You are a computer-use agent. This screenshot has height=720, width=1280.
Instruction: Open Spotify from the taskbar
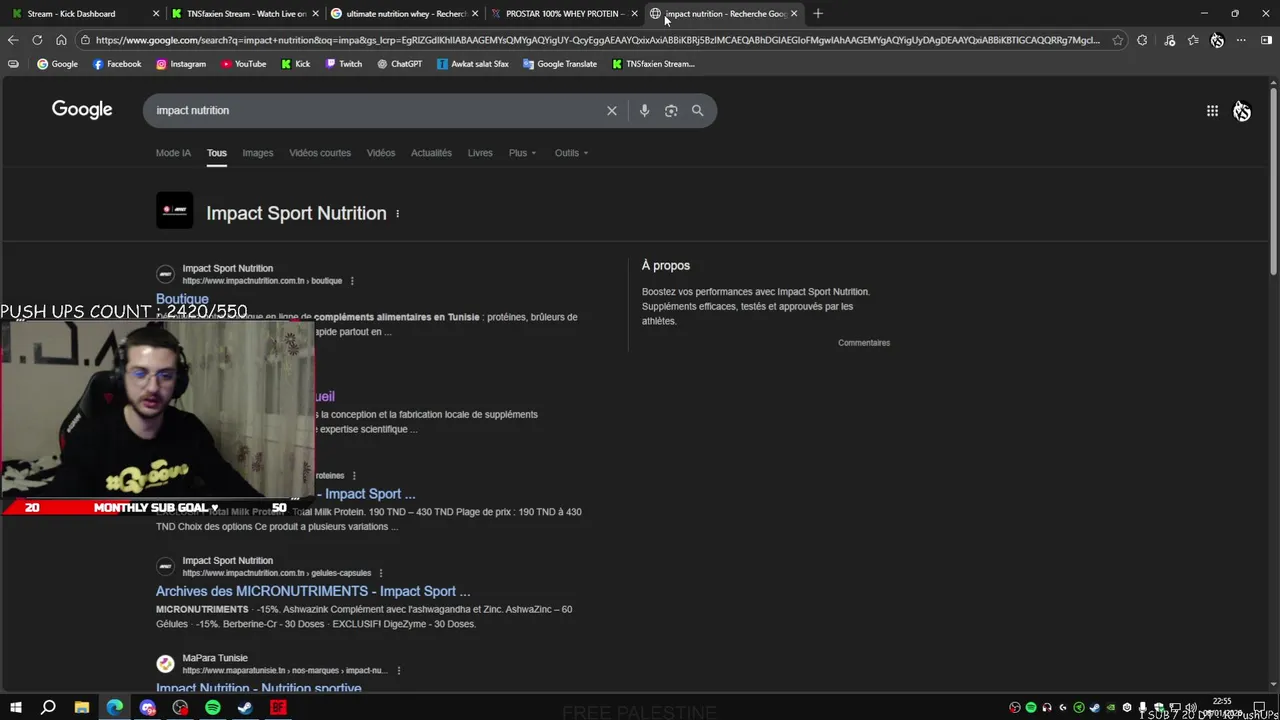212,708
